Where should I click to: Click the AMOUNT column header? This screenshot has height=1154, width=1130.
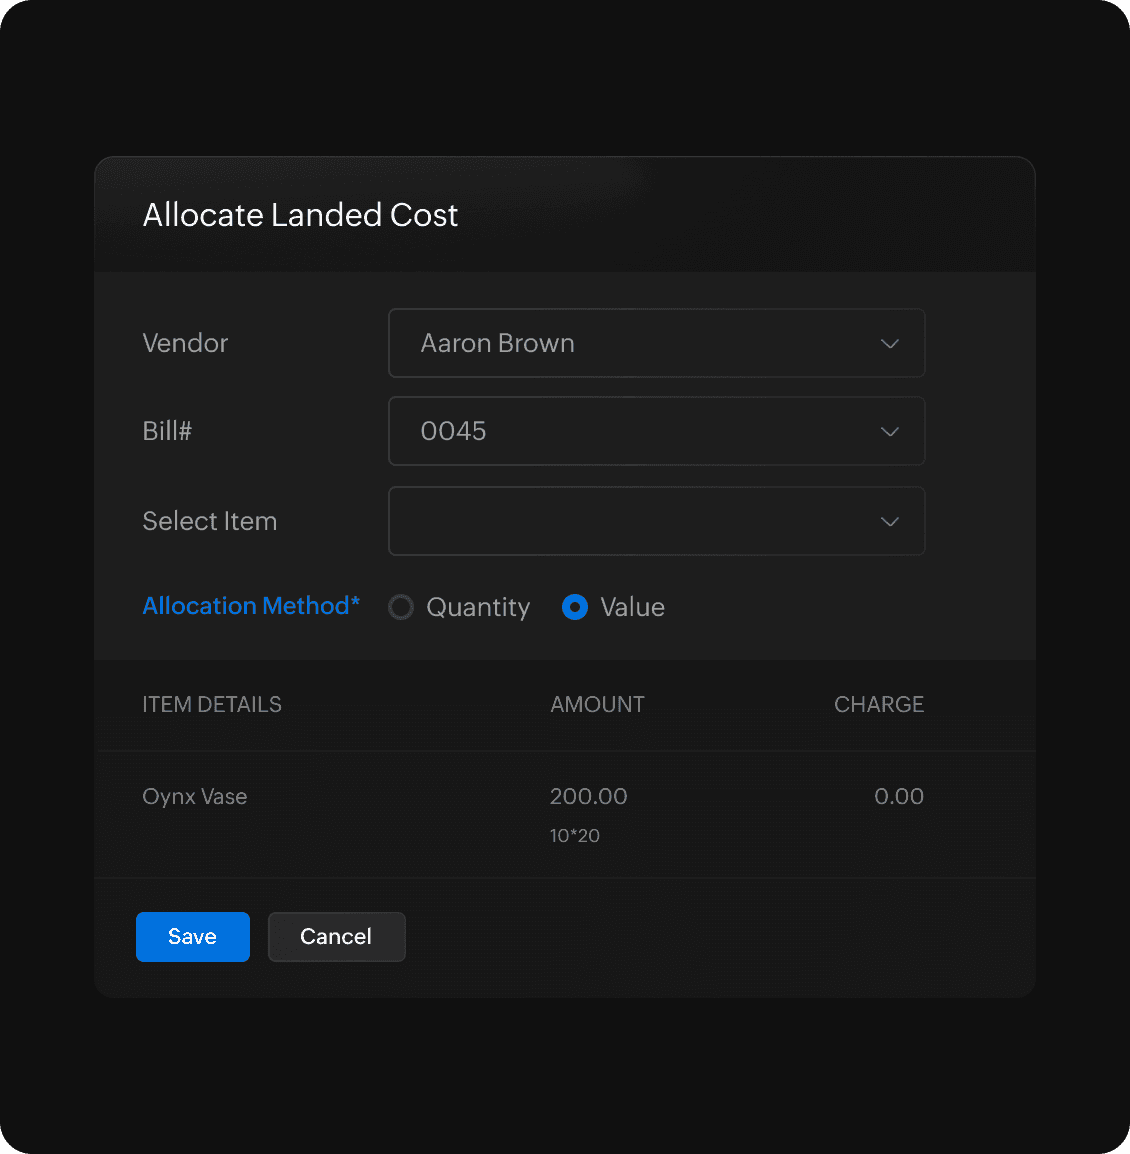click(597, 704)
